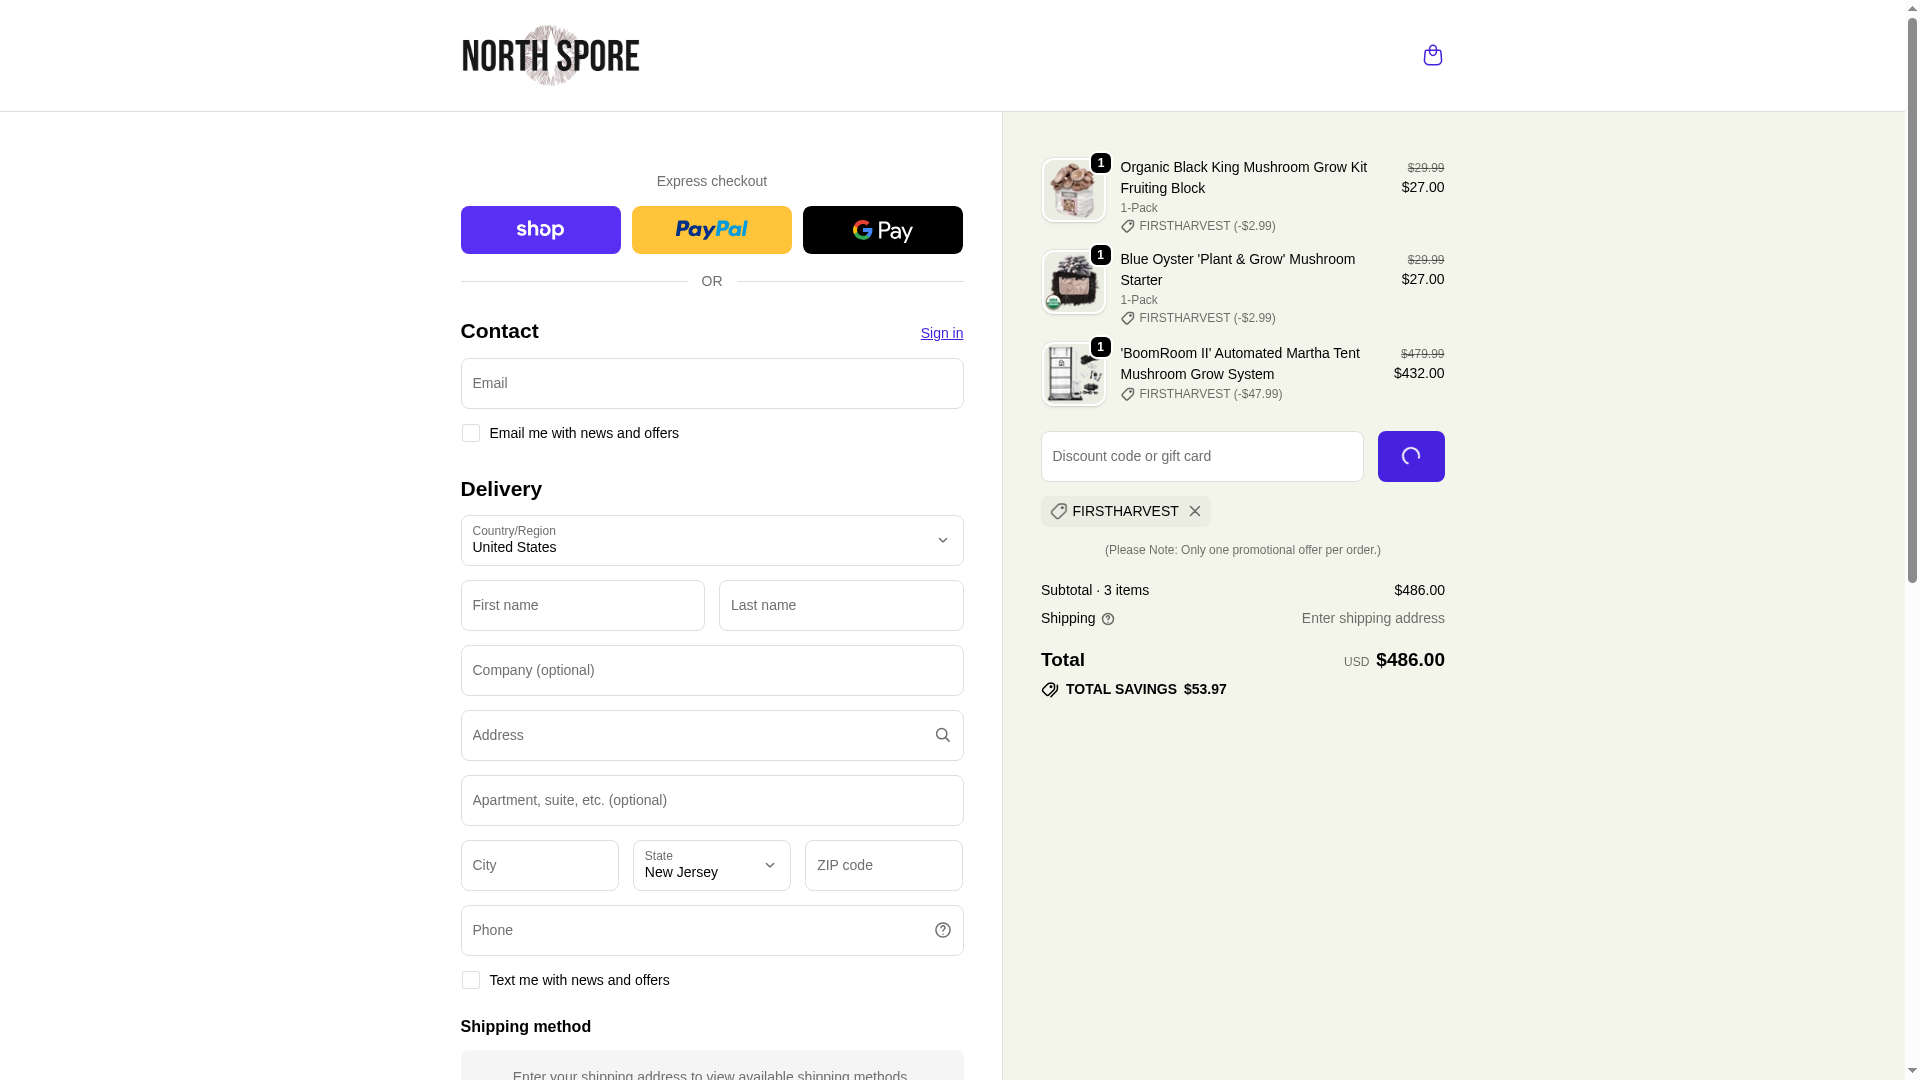
Task: Click the address search magnifier icon
Action: [x=942, y=735]
